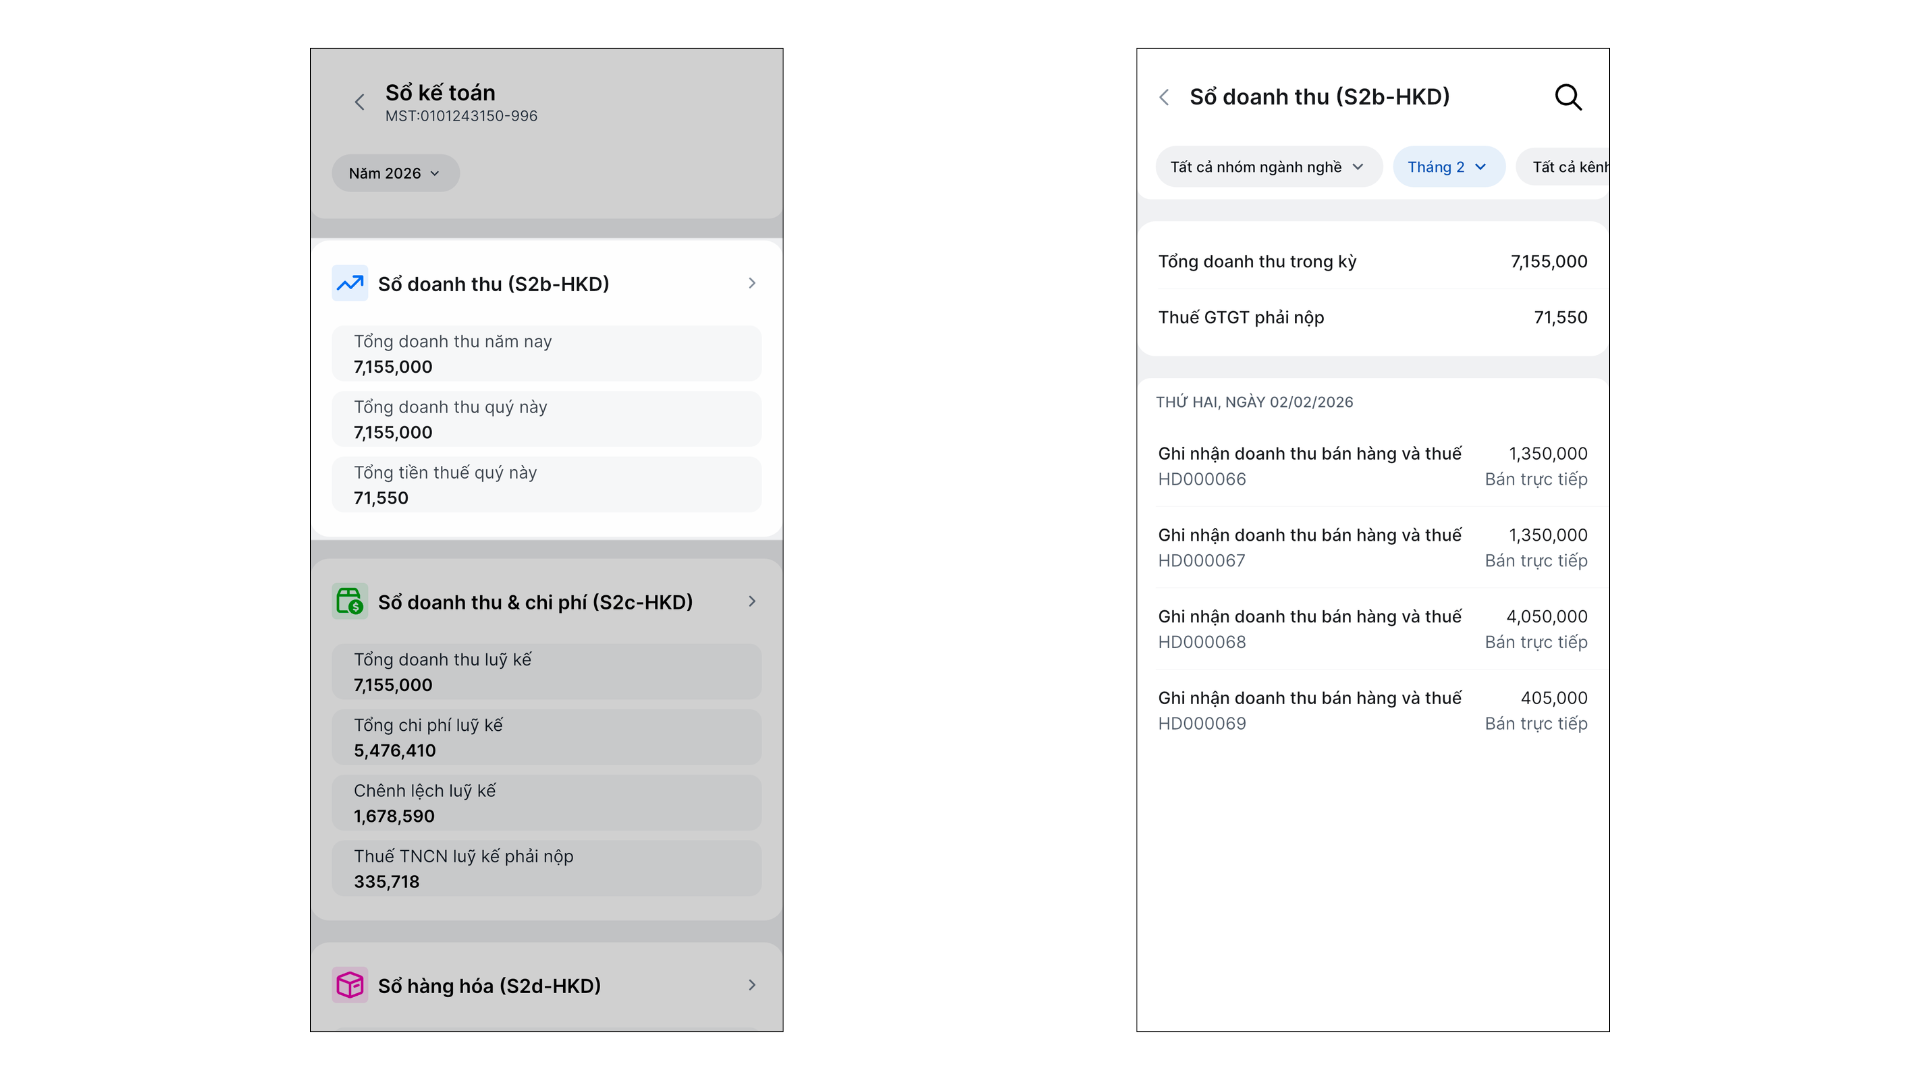Image resolution: width=1920 pixels, height=1080 pixels.
Task: Open invoice HD000067 entry
Action: [1372, 548]
